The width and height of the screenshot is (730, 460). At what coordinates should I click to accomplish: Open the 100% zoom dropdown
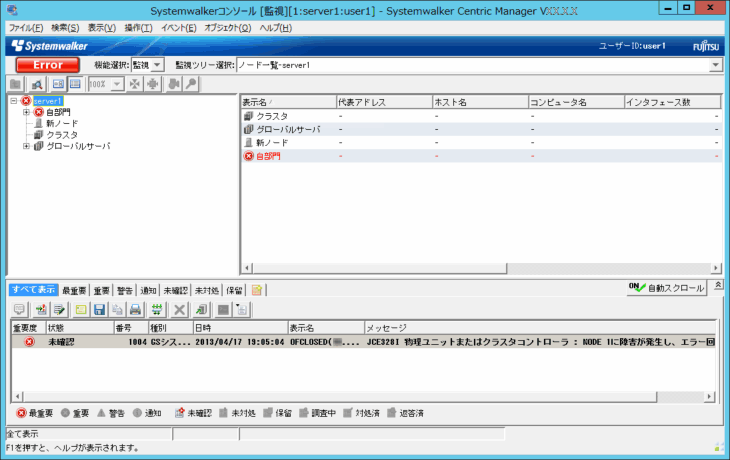(x=117, y=84)
